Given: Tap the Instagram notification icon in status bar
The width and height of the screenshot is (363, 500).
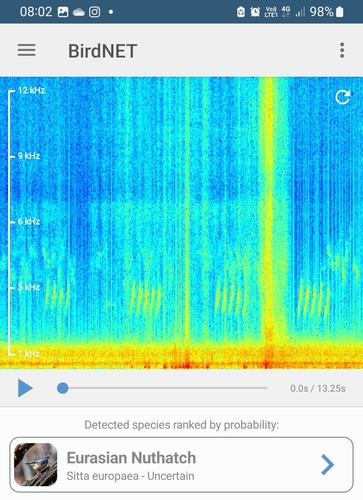Looking at the screenshot, I should pos(94,12).
